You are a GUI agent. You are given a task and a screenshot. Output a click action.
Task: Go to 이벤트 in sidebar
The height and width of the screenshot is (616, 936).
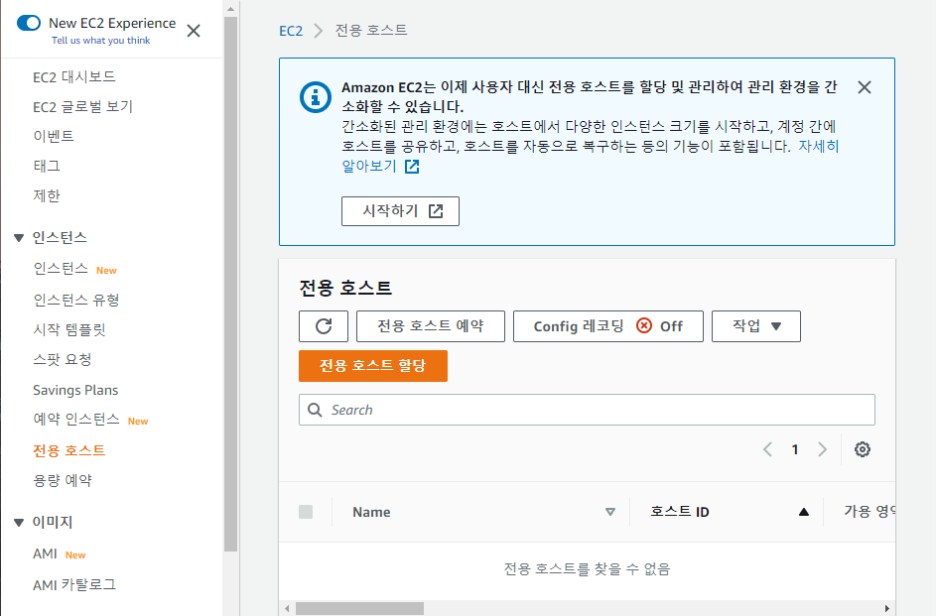click(54, 136)
